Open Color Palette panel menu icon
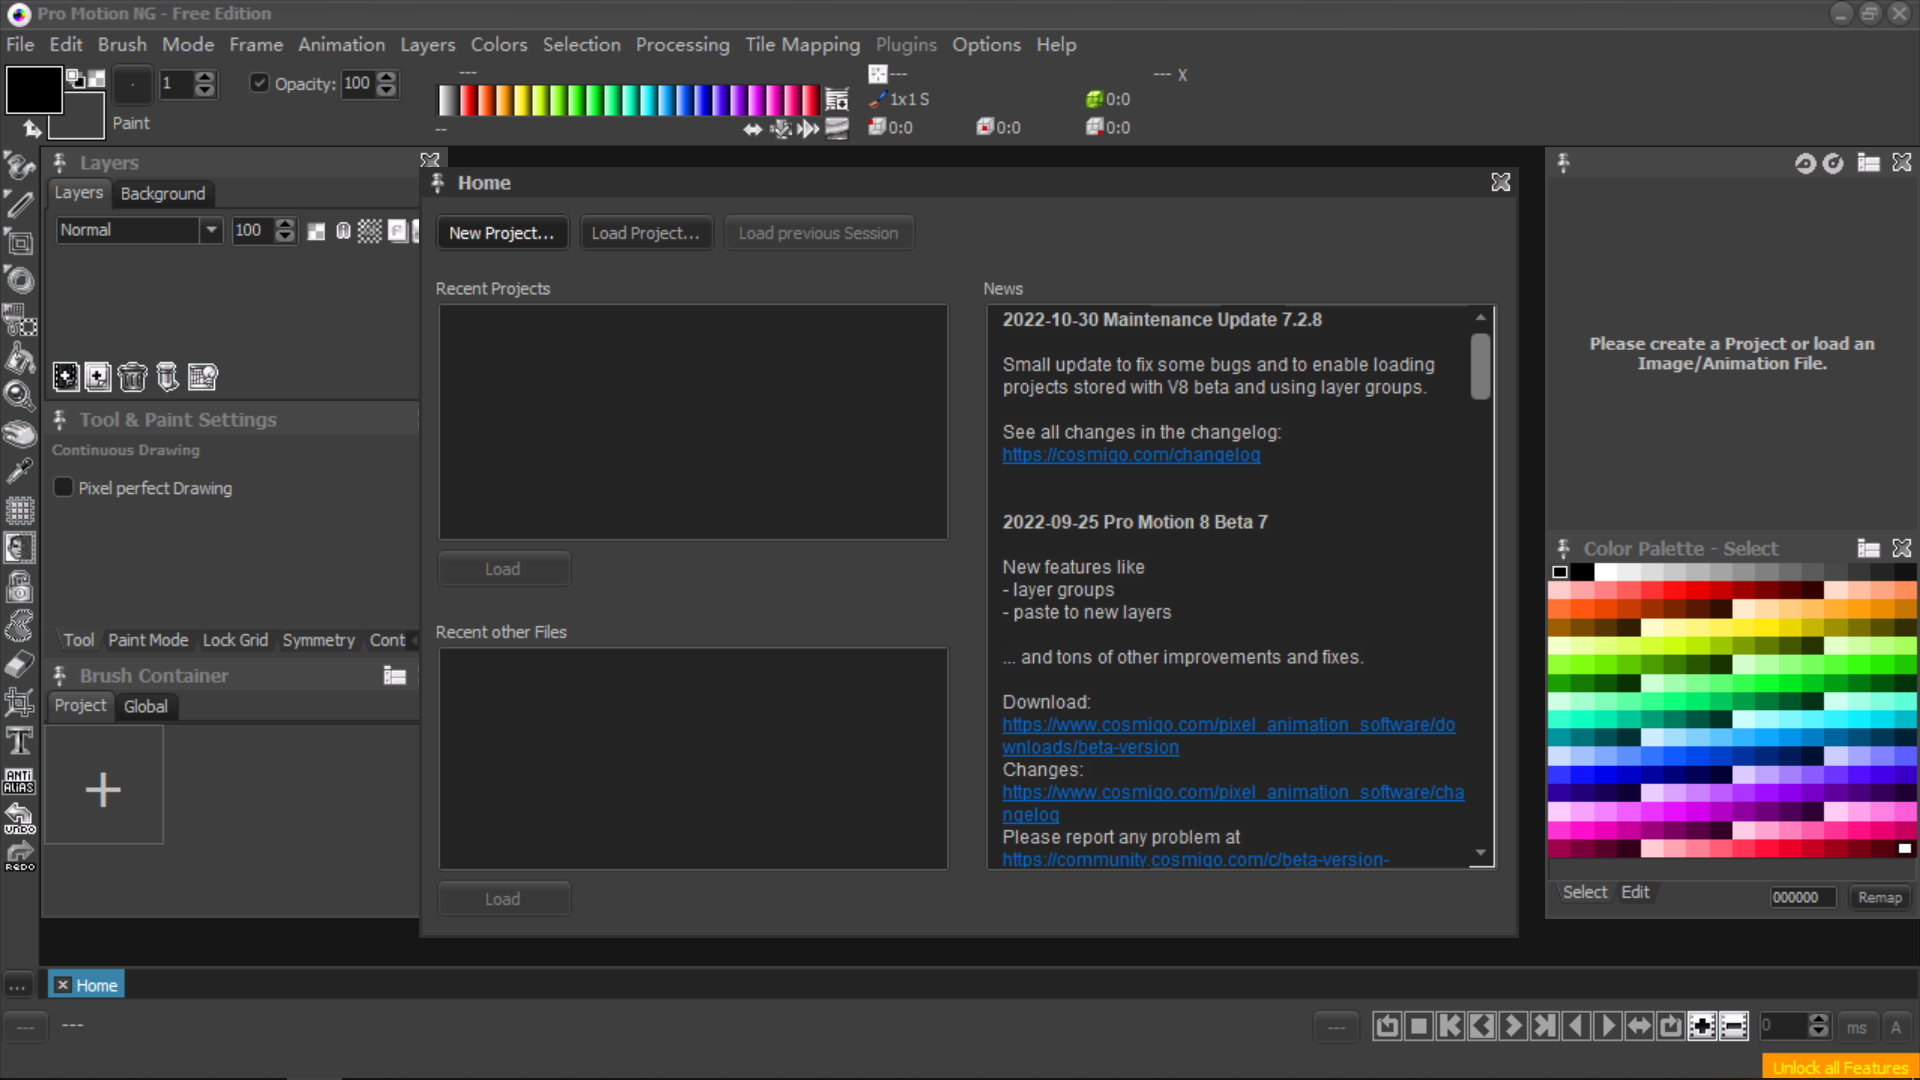This screenshot has width=1920, height=1080. pos(1869,548)
